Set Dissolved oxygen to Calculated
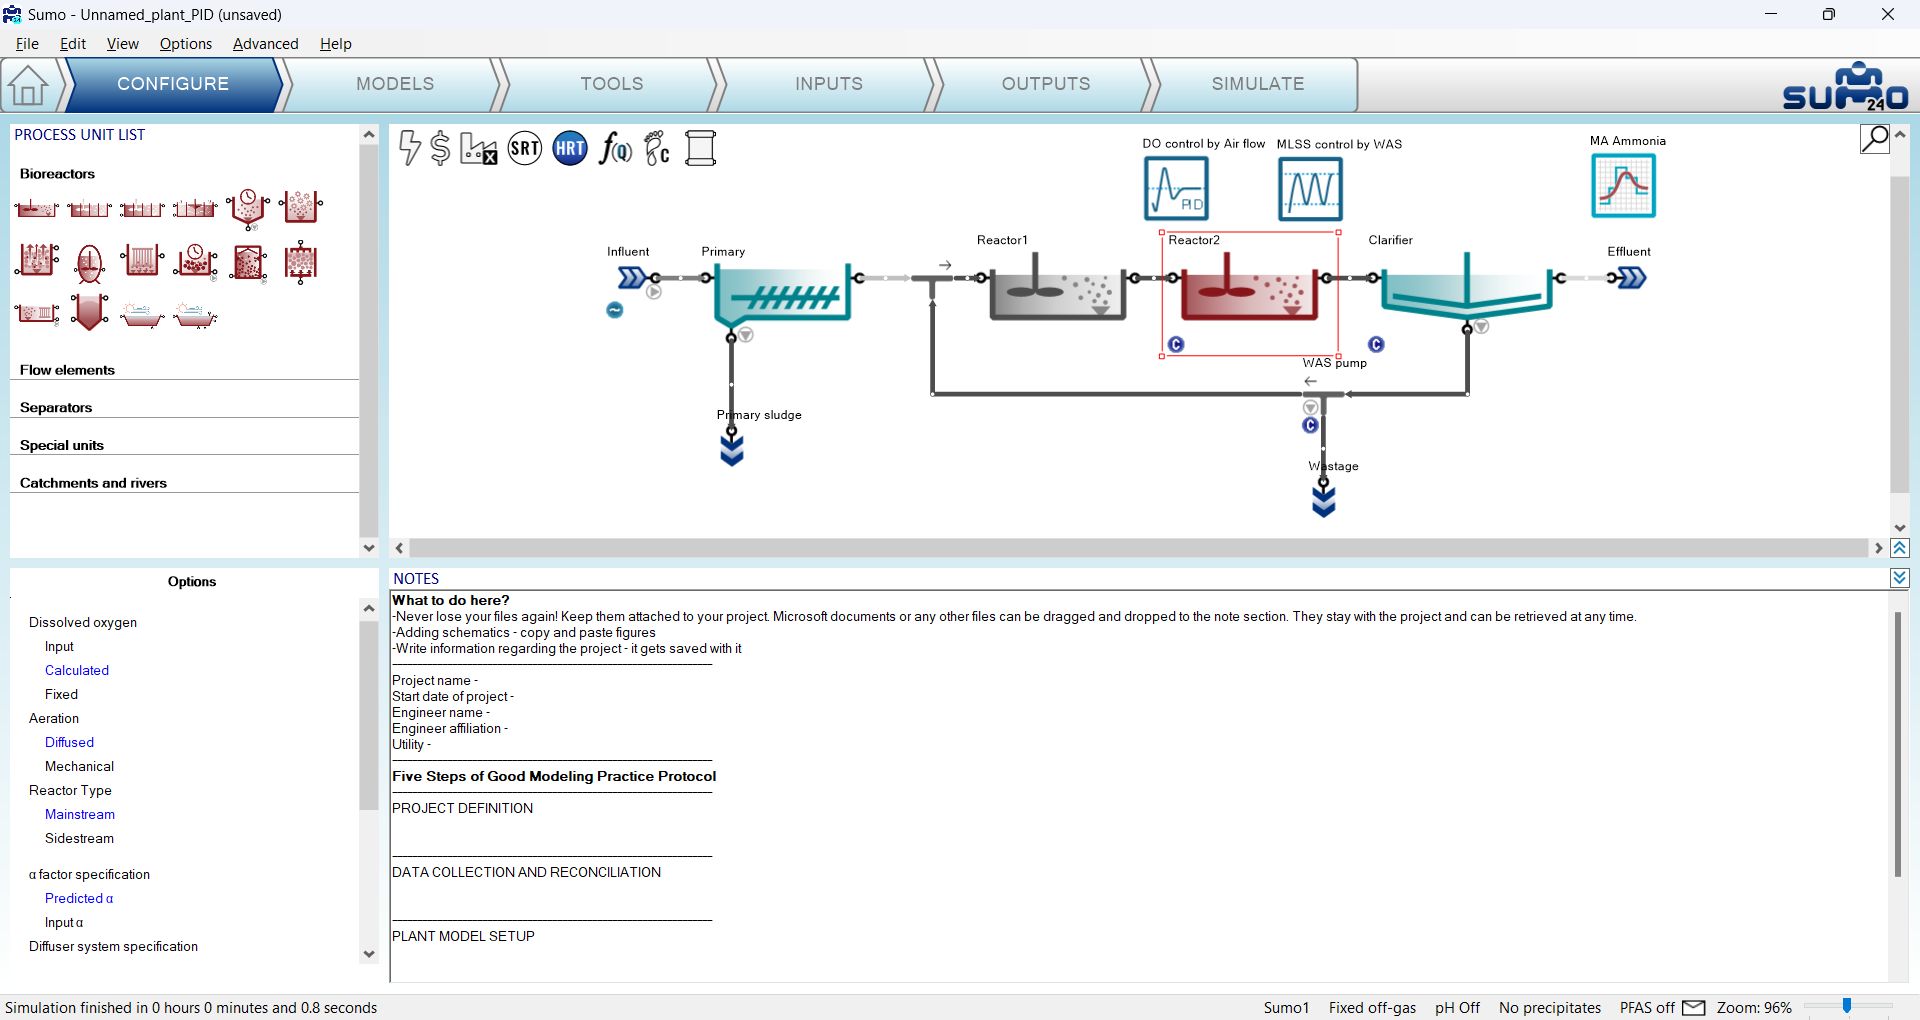Viewport: 1920px width, 1020px height. [x=77, y=670]
